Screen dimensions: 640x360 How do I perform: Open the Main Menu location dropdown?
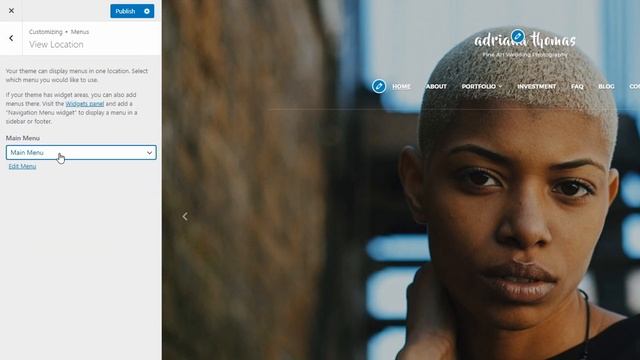point(81,152)
